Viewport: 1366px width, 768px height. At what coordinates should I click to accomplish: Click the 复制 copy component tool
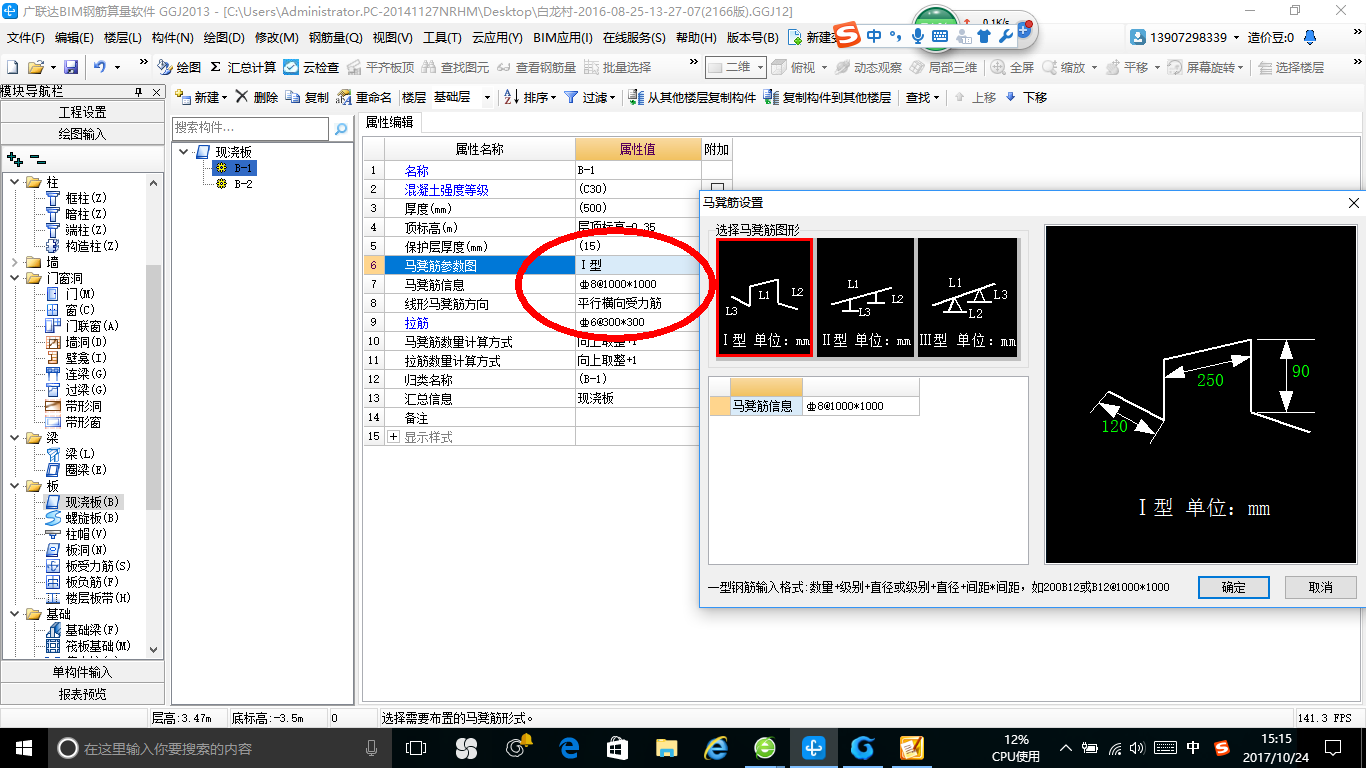(307, 97)
